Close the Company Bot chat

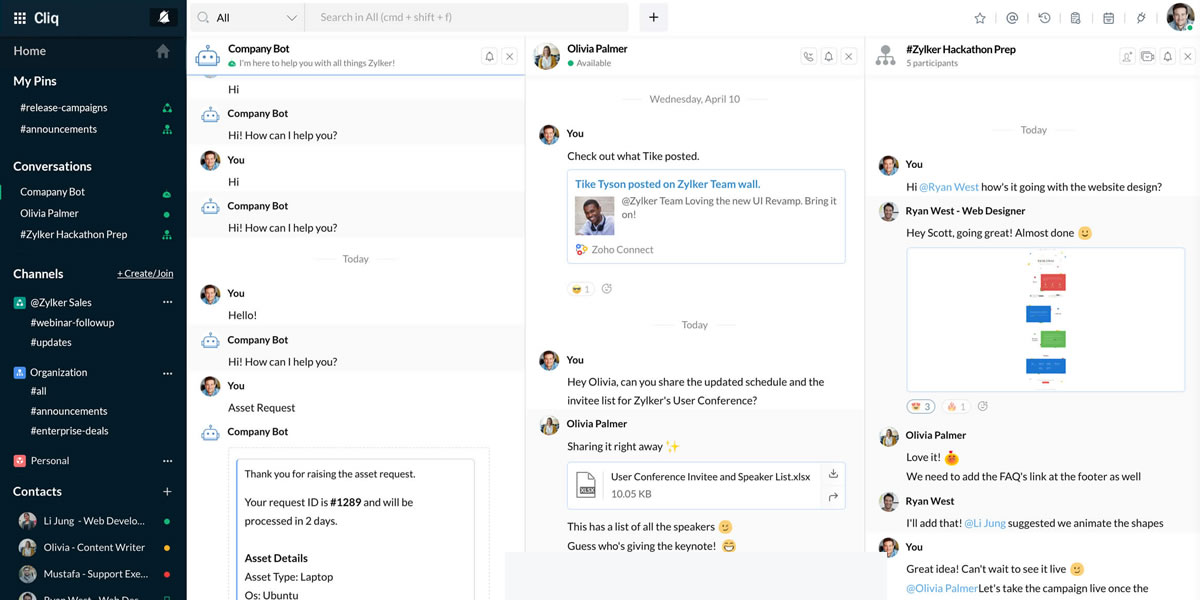pyautogui.click(x=509, y=57)
